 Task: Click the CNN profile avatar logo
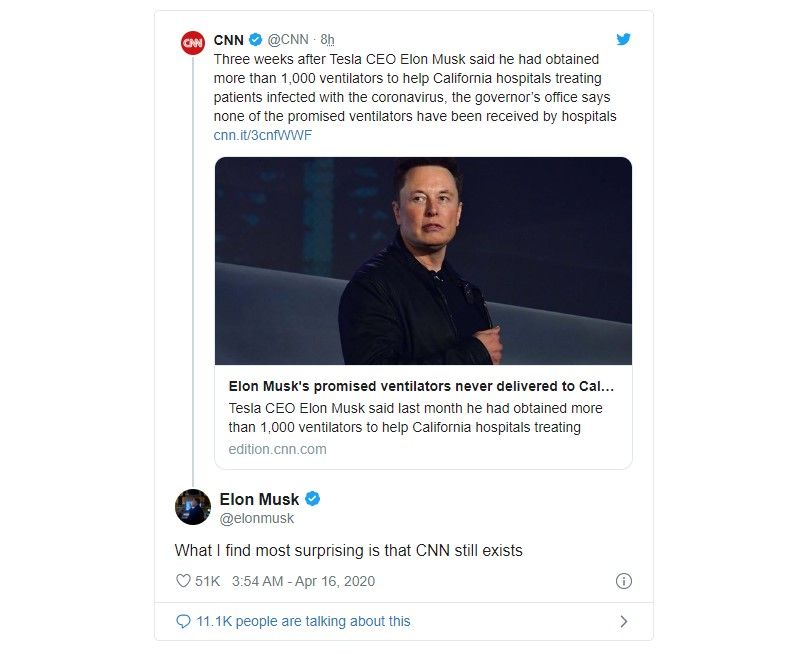click(x=193, y=42)
